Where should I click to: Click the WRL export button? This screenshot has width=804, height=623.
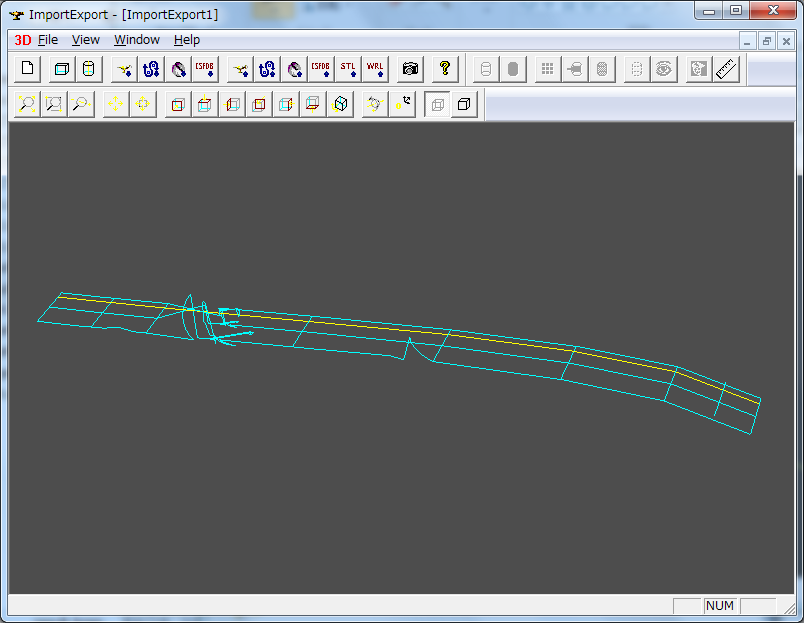374,69
